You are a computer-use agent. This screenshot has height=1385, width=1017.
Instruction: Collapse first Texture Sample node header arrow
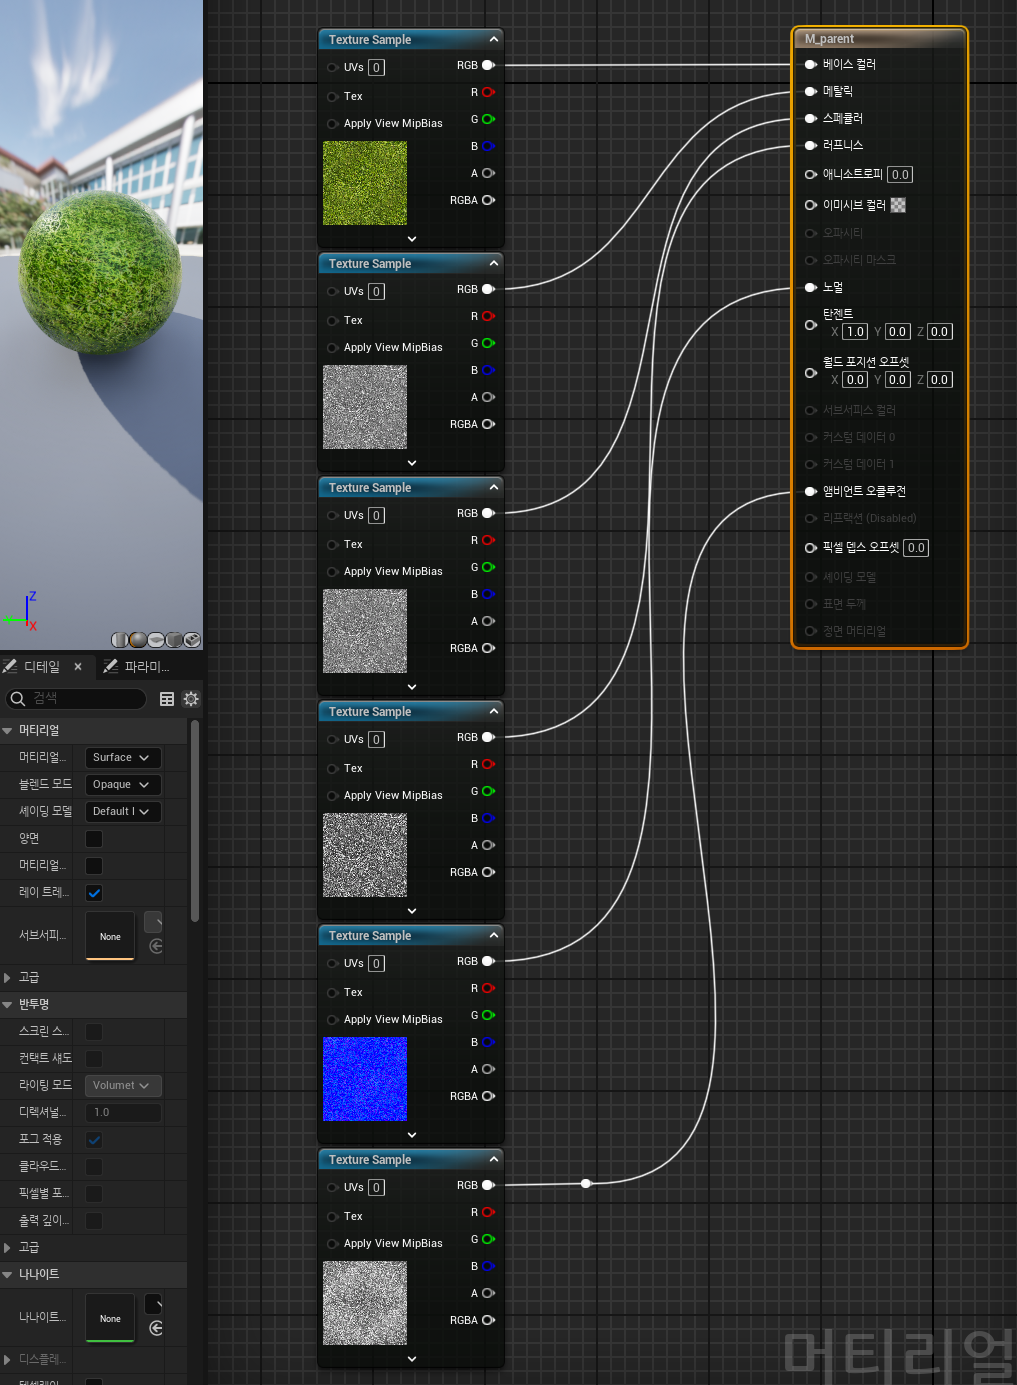click(x=493, y=39)
